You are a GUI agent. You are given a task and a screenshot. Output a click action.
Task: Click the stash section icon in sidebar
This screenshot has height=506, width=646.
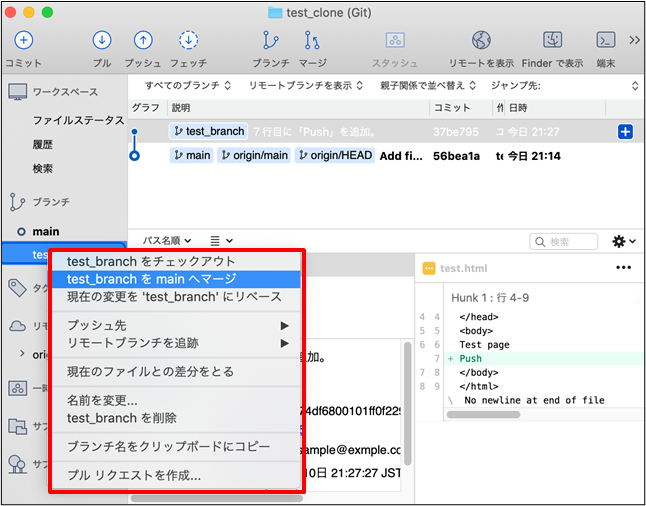pyautogui.click(x=18, y=388)
